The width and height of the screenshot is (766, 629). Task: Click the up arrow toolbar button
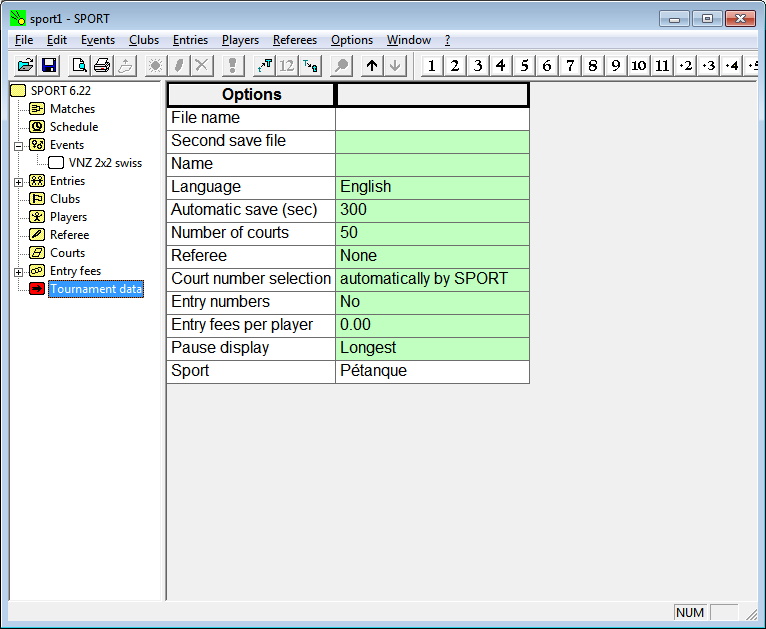coord(372,66)
